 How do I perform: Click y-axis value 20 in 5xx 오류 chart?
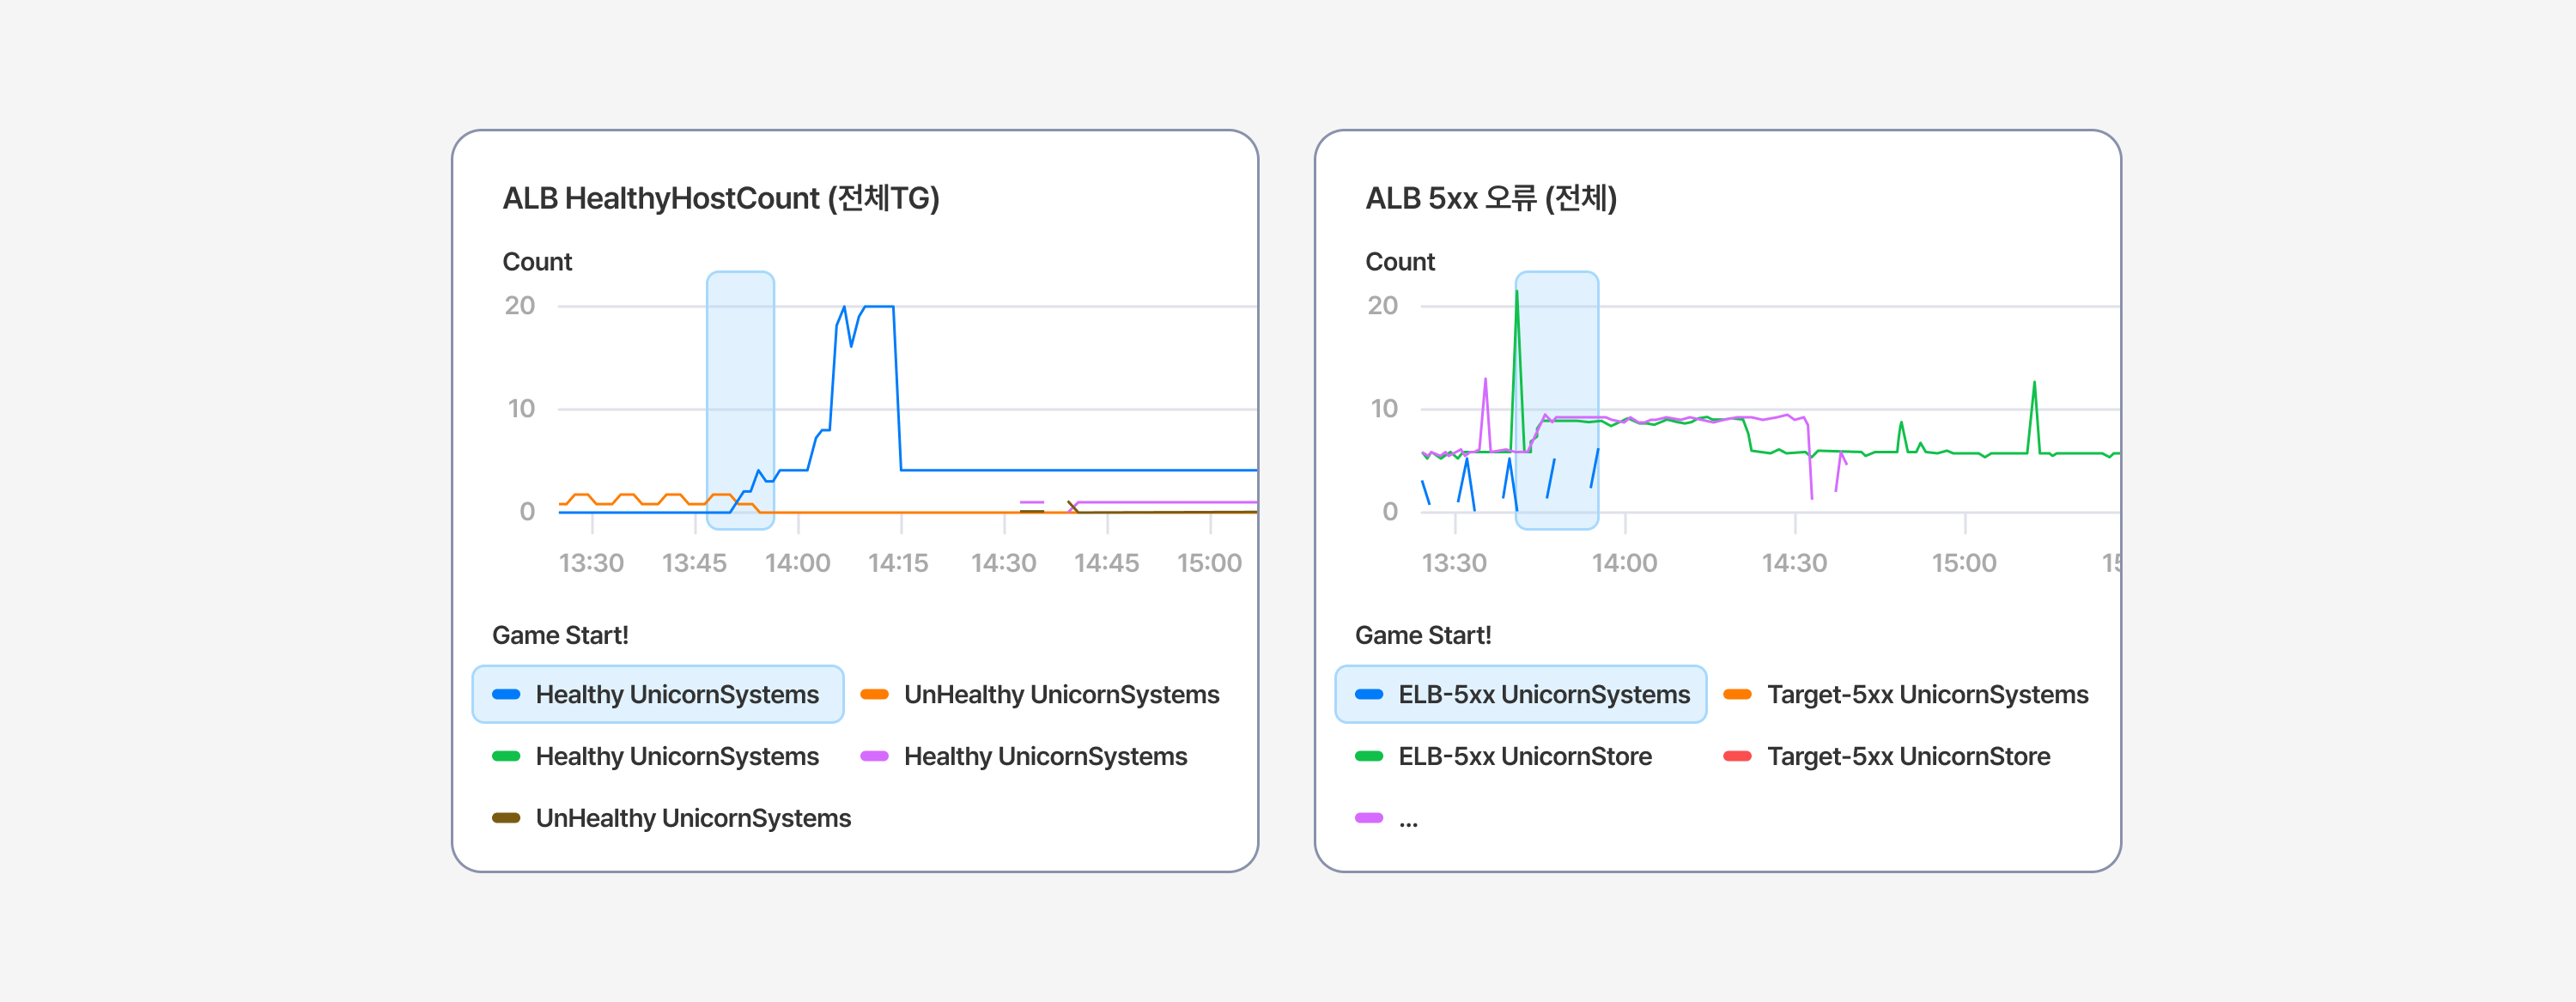point(1382,306)
